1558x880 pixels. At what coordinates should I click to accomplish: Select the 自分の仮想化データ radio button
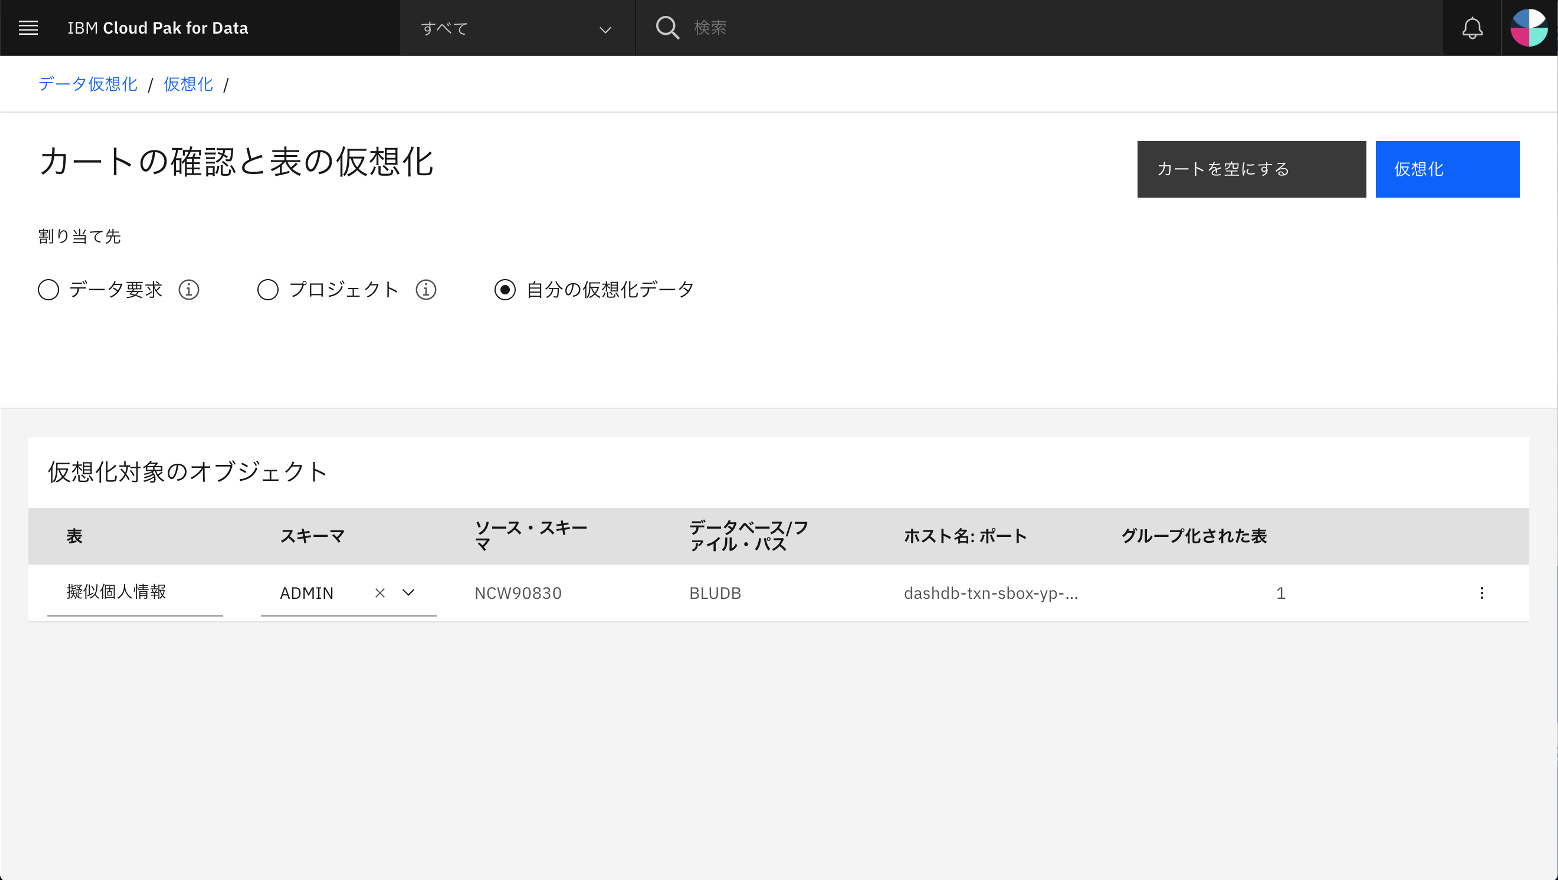(504, 289)
